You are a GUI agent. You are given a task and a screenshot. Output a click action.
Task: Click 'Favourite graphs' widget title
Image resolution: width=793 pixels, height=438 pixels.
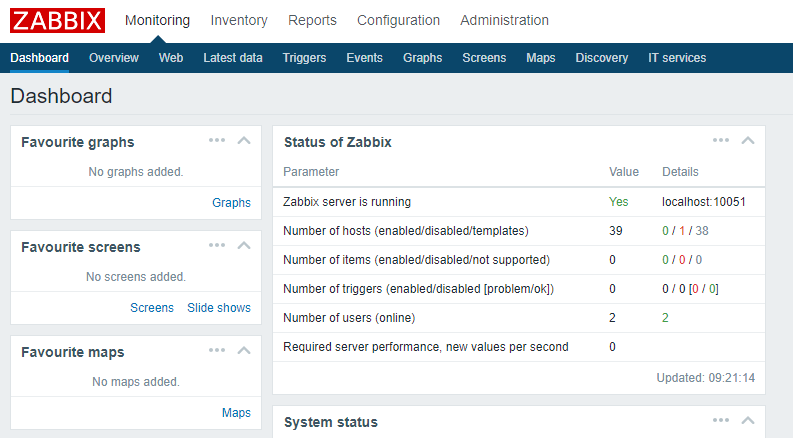coord(78,143)
